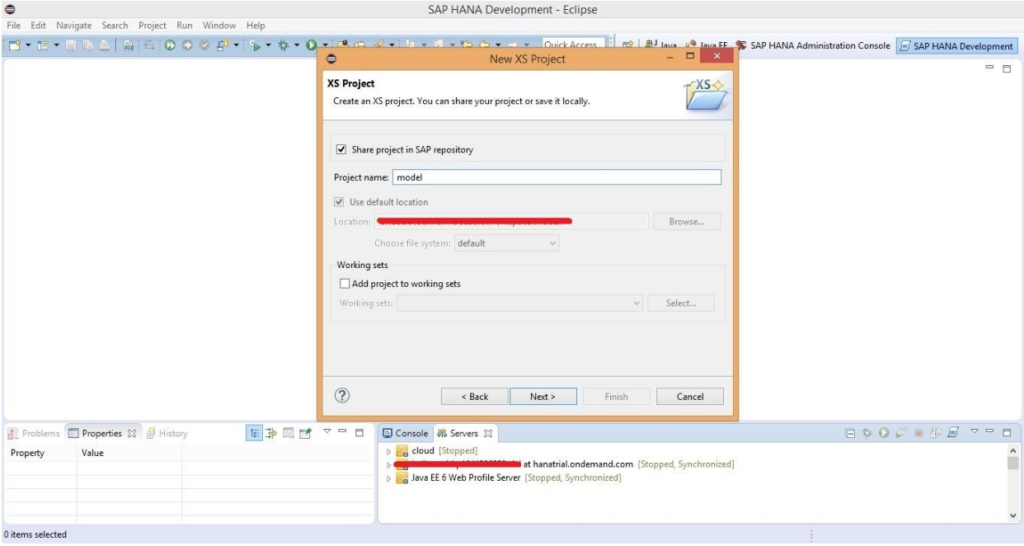The height and width of the screenshot is (546, 1024).
Task: Toggle the Use default location checkbox
Action: [341, 202]
